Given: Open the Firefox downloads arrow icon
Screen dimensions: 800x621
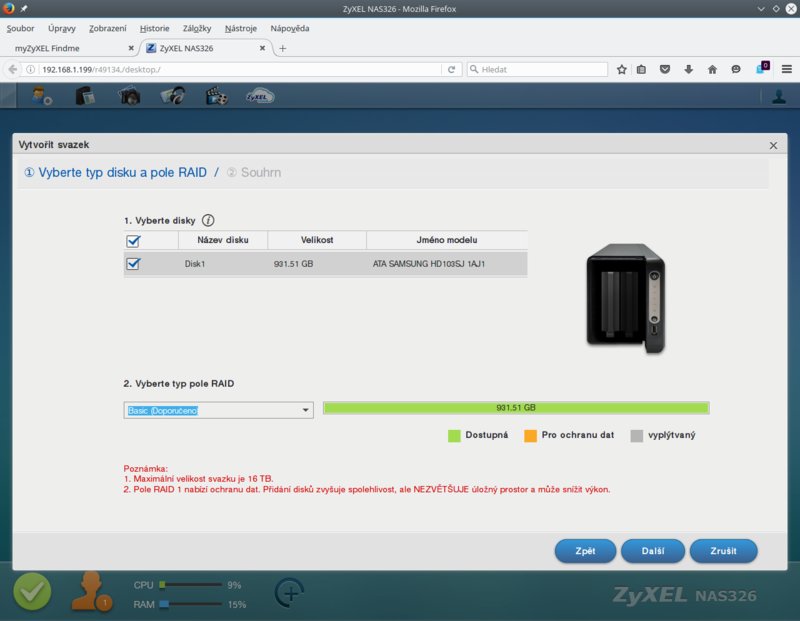Looking at the screenshot, I should pos(689,69).
